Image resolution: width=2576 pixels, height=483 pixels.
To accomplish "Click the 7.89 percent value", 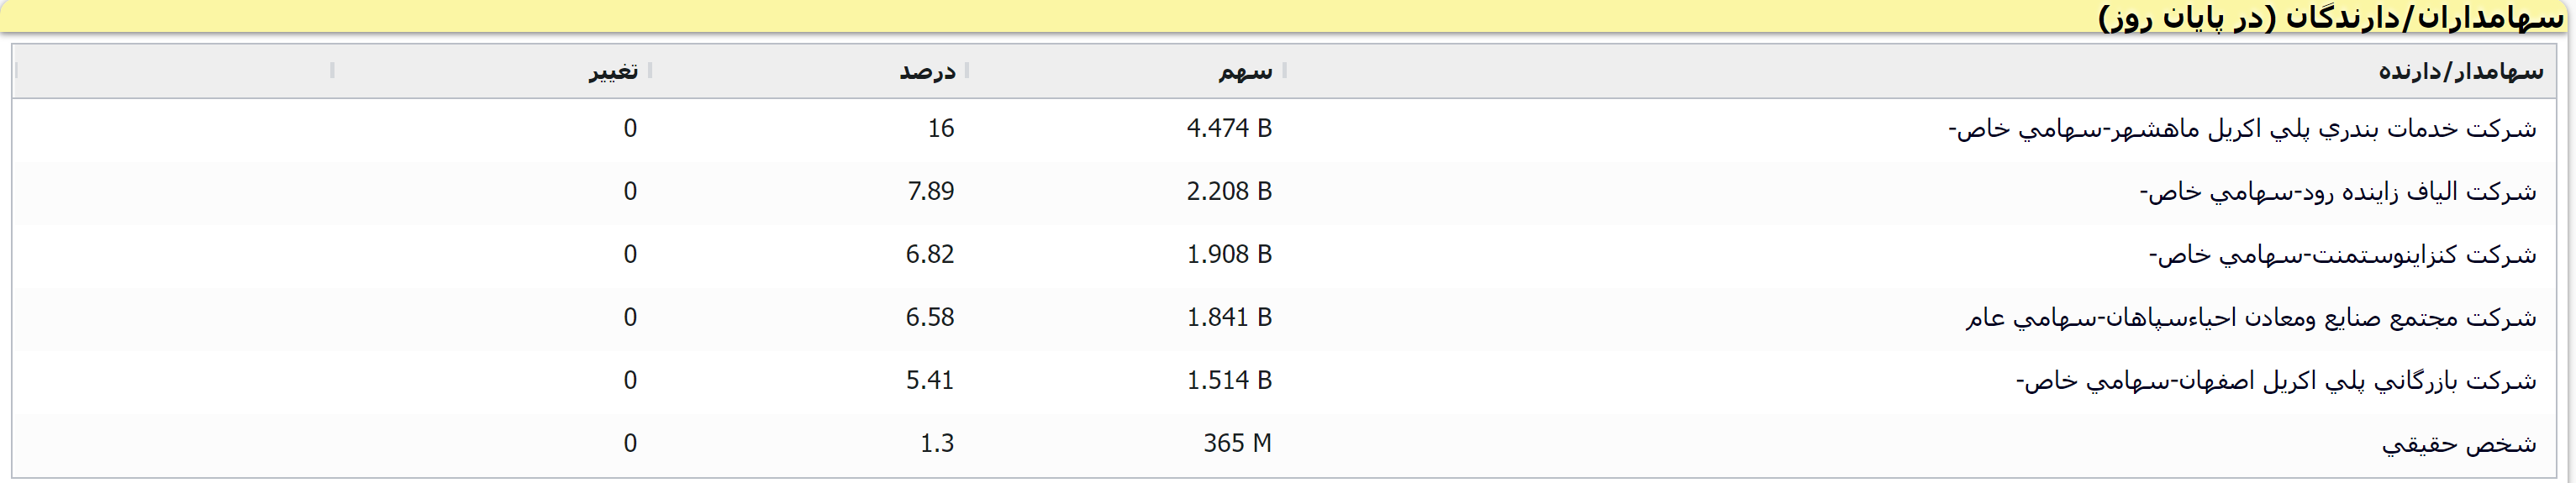I will click(930, 192).
